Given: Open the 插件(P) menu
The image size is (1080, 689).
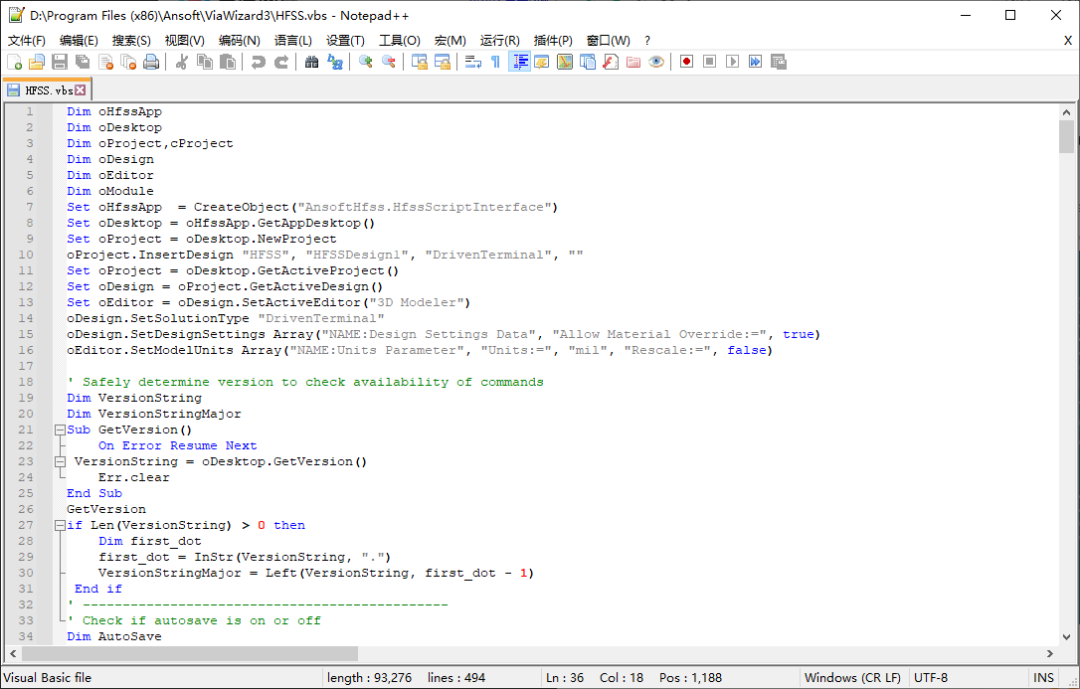Looking at the screenshot, I should click(x=552, y=41).
